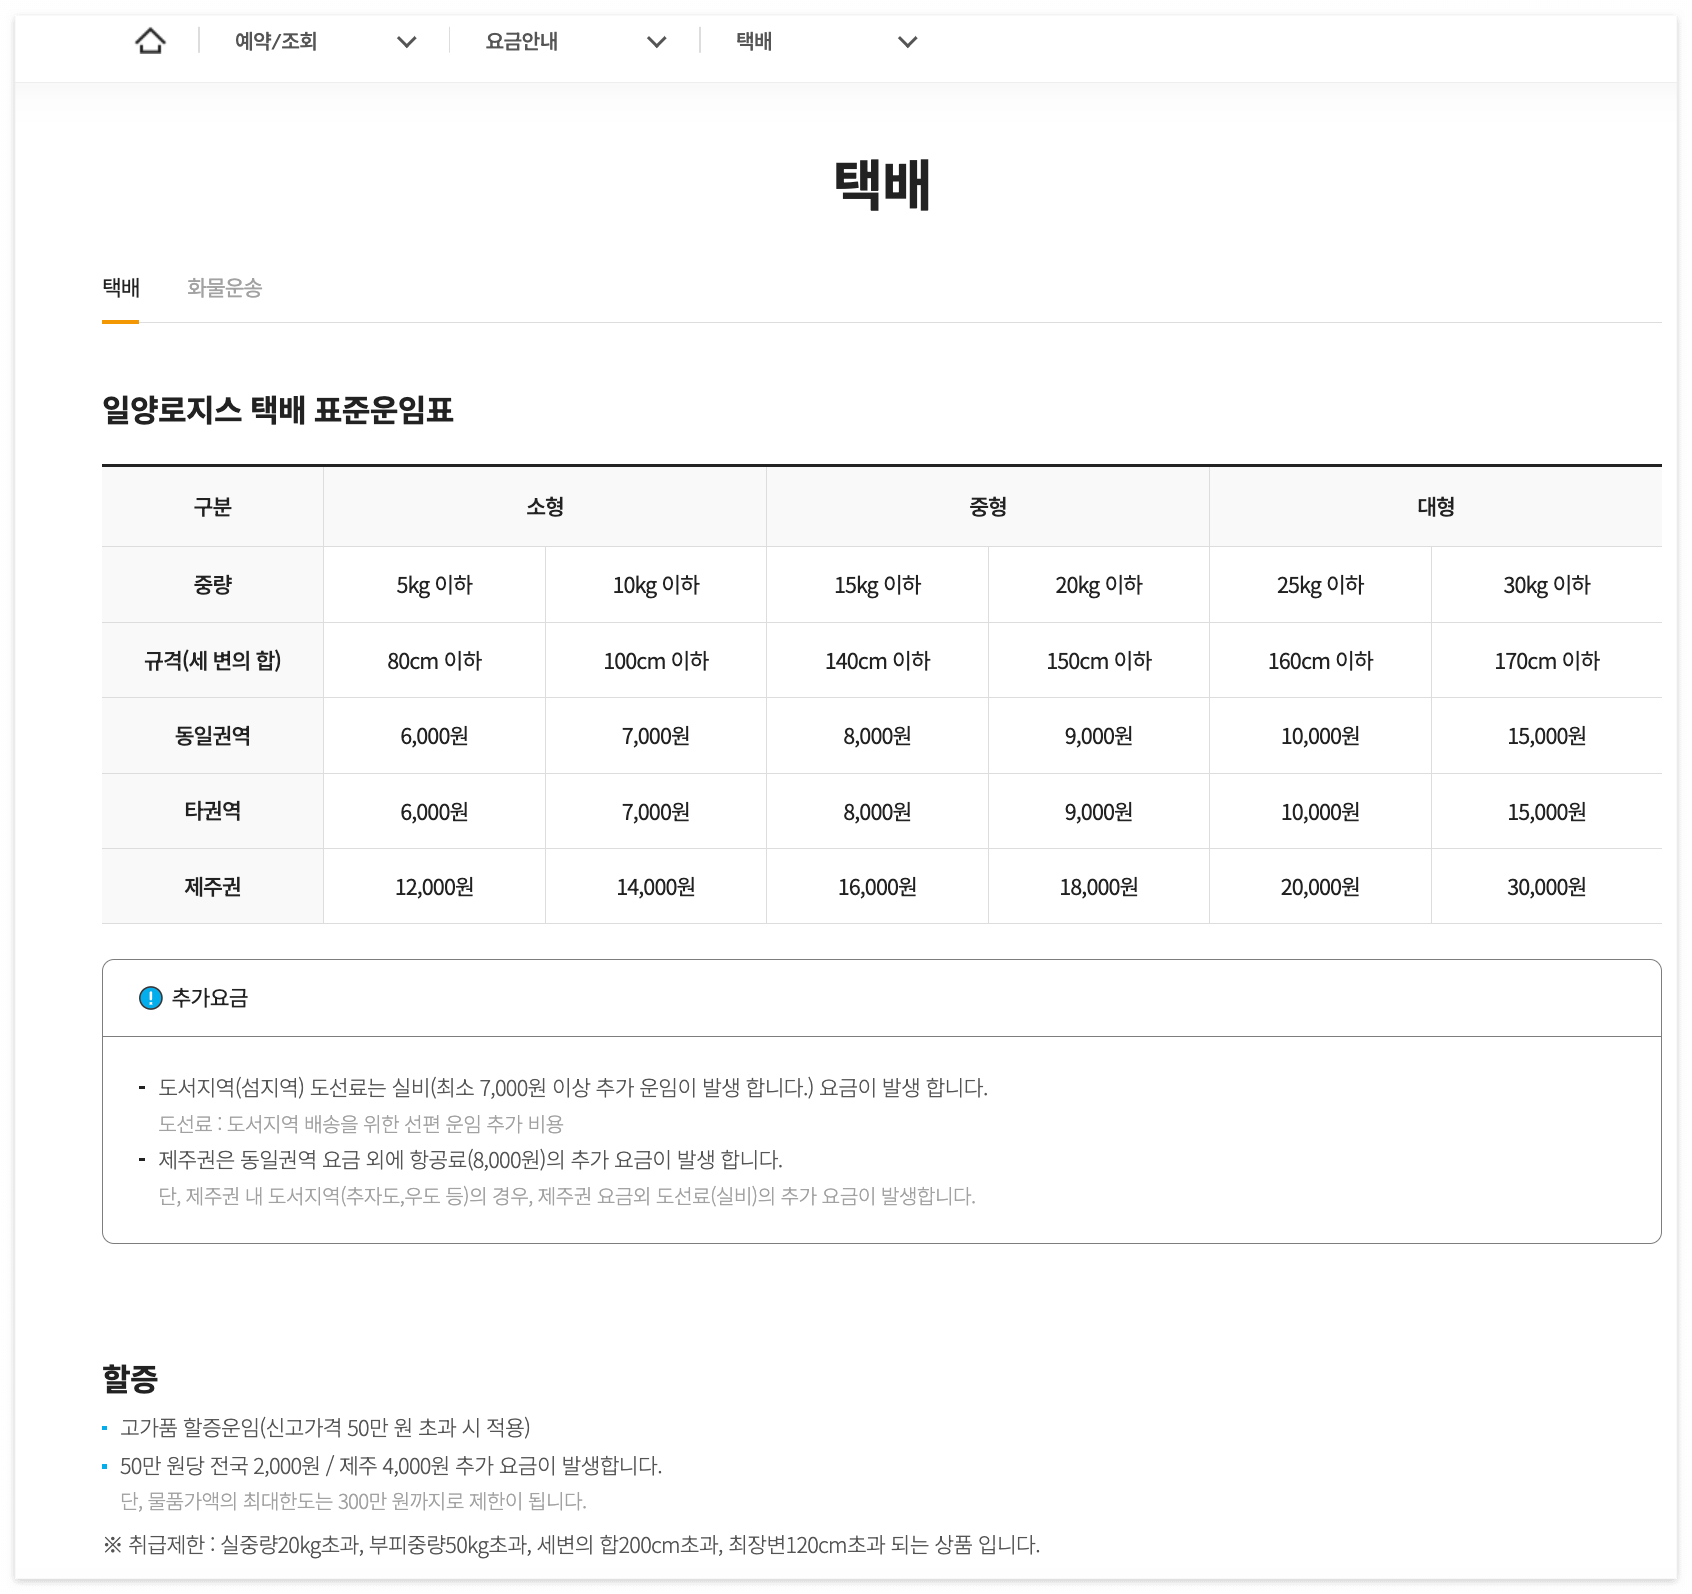Click 7,000원 in the 타권역 row
Viewport: 1692px width, 1594px height.
point(656,812)
